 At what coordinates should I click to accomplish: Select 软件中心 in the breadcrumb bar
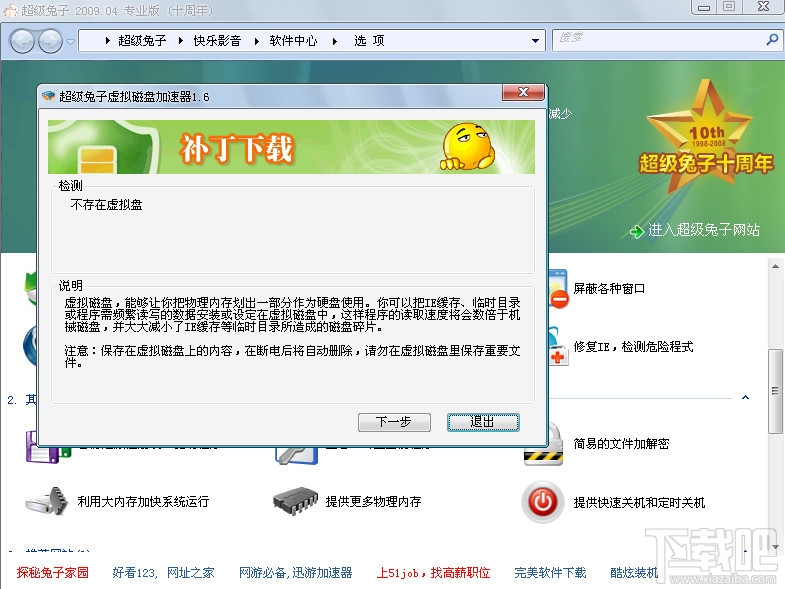(x=293, y=41)
